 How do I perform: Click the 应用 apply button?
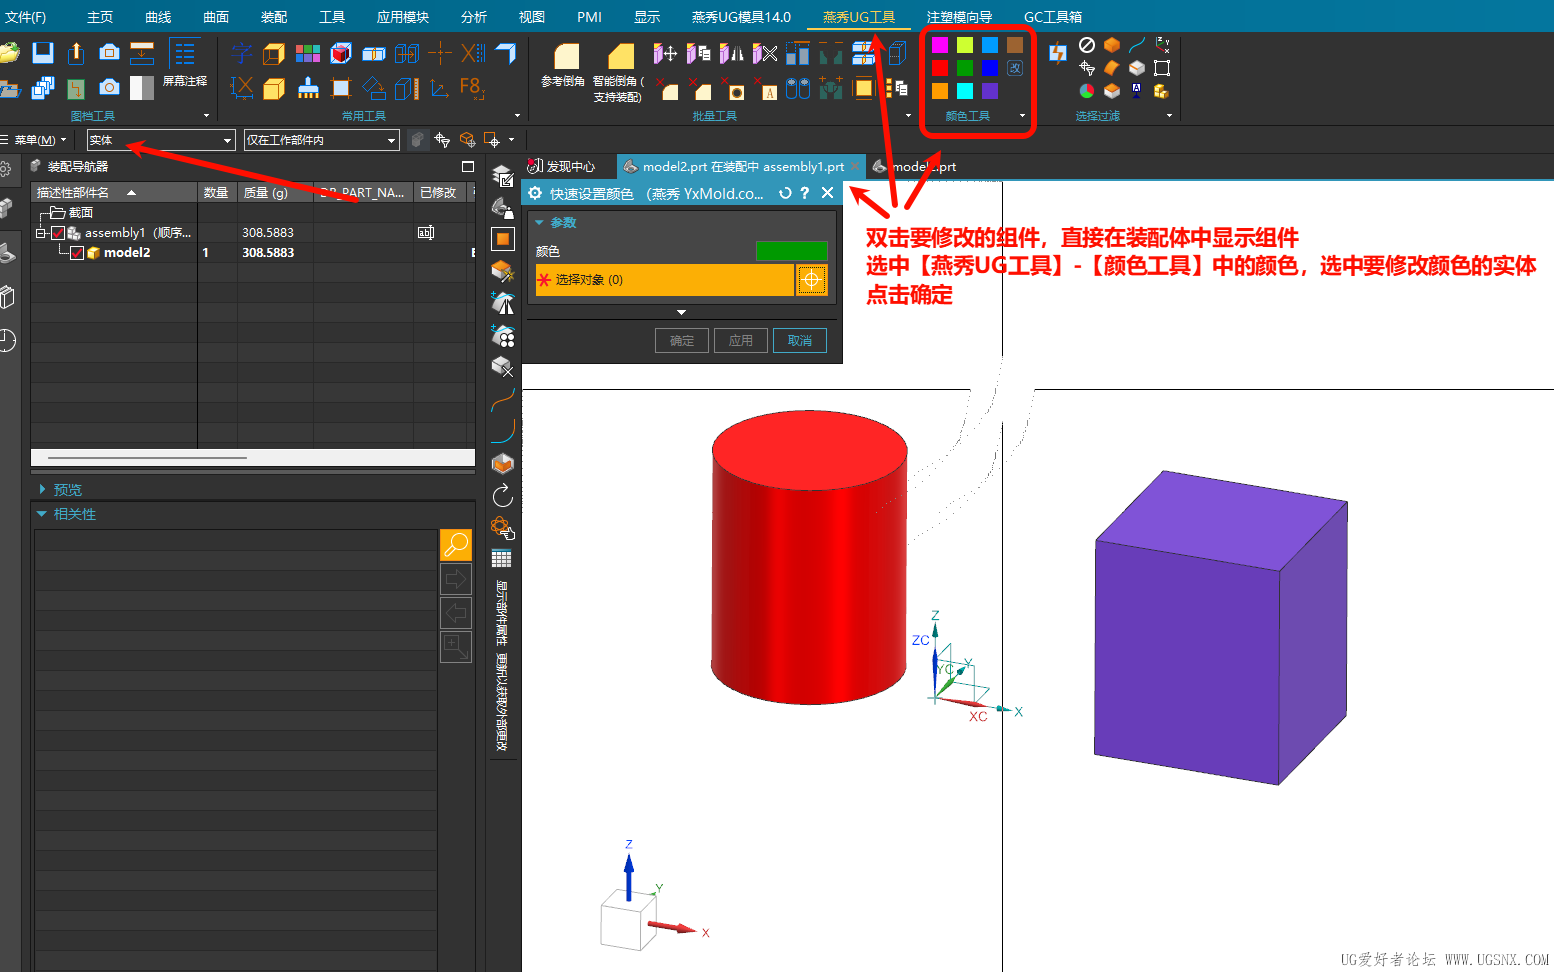740,341
